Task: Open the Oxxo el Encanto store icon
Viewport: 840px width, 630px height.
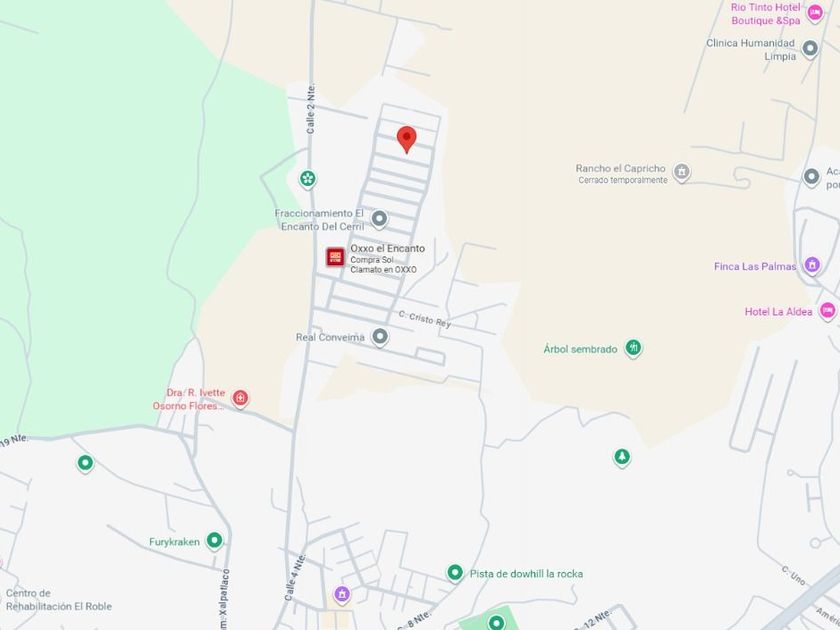Action: coord(336,257)
